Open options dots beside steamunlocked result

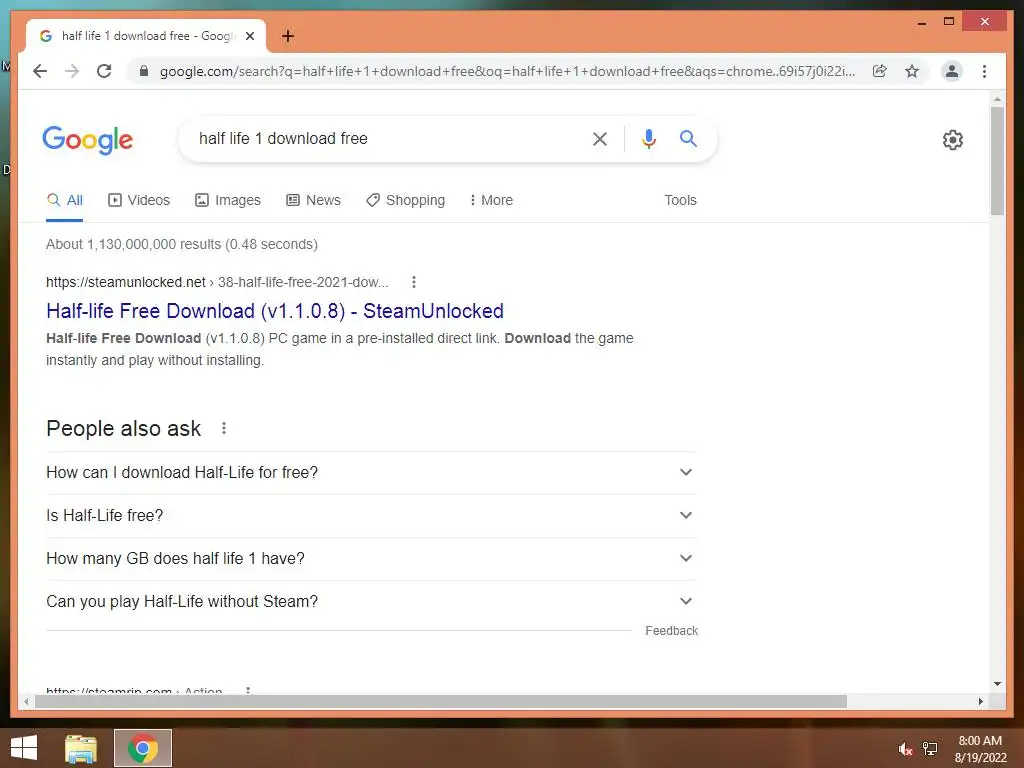click(413, 282)
